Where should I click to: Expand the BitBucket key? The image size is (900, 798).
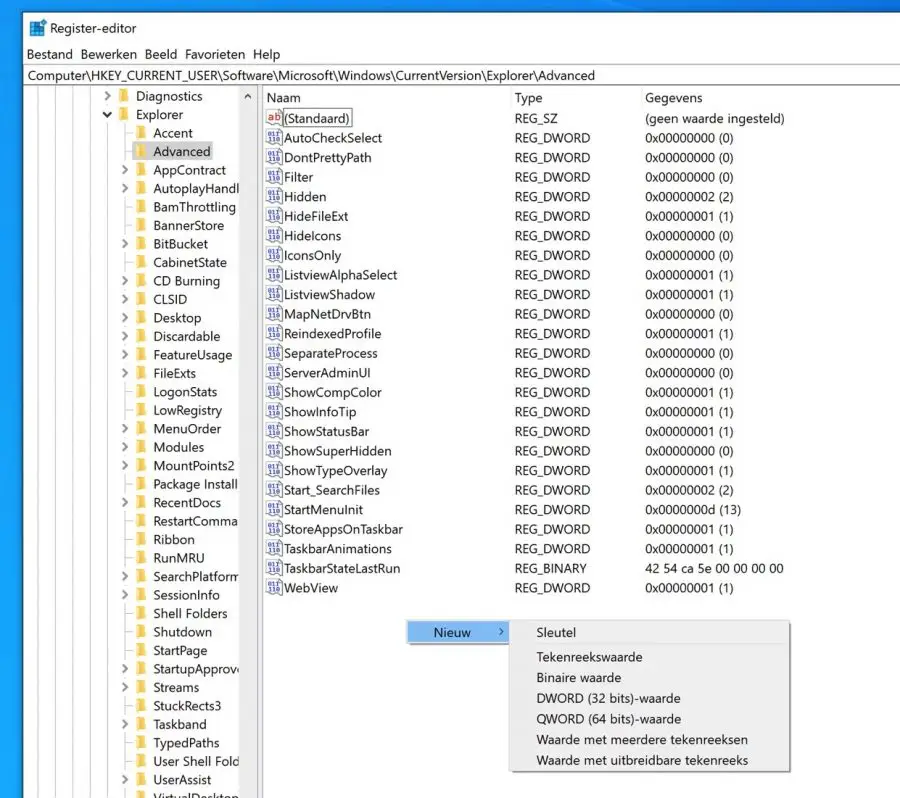coord(125,243)
